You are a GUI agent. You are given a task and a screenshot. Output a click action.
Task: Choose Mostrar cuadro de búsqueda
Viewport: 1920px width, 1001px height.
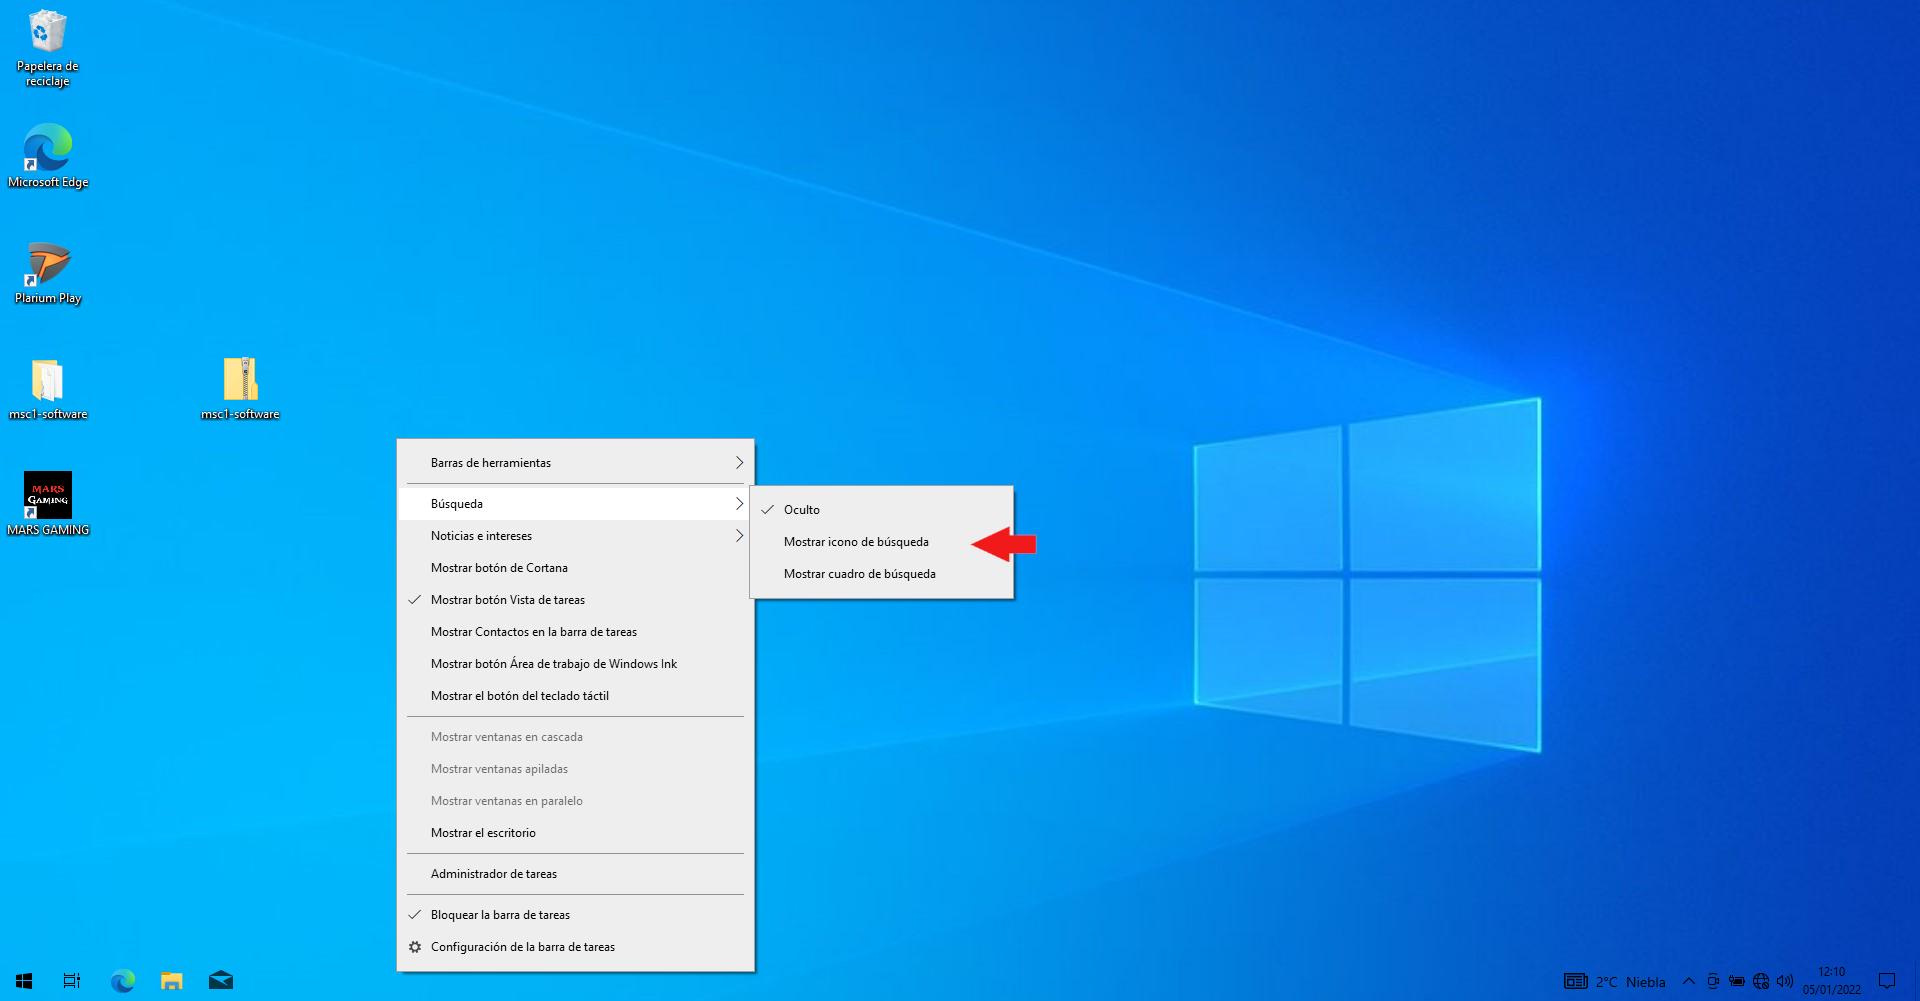coord(882,574)
